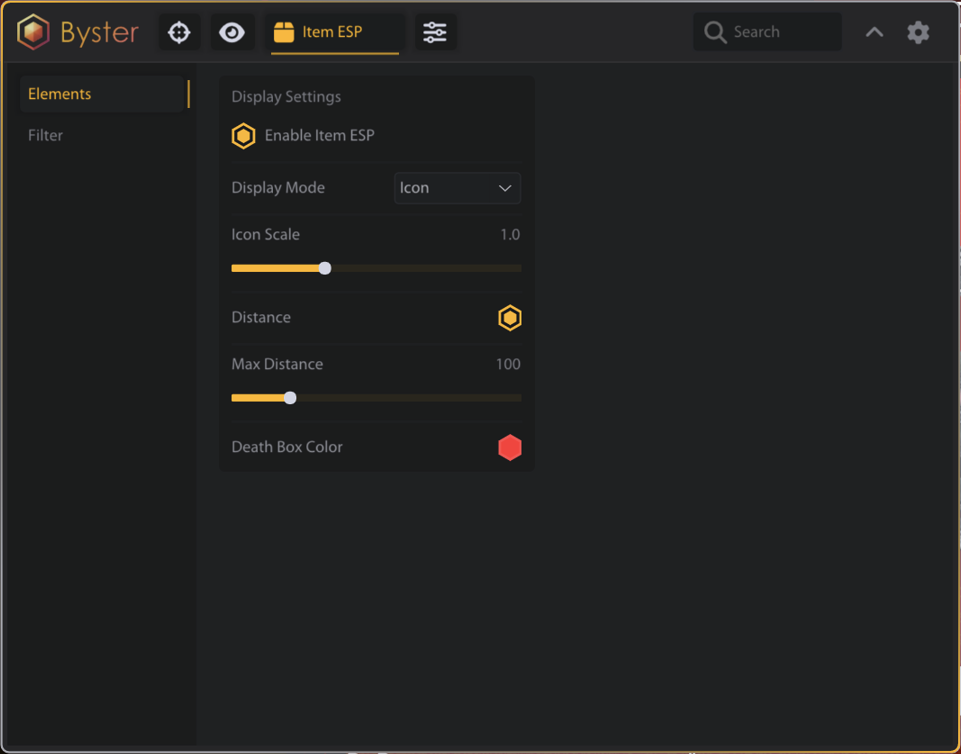The width and height of the screenshot is (961, 754).
Task: Click the Death Box Color label
Action: pyautogui.click(x=287, y=447)
